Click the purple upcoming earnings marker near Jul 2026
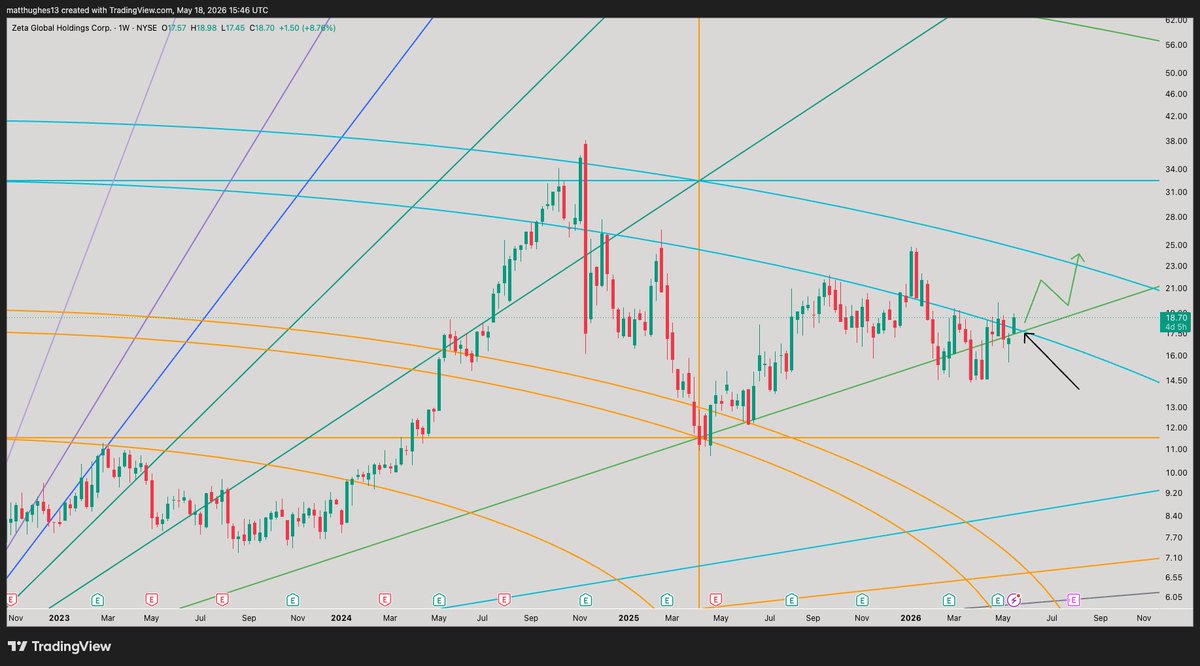This screenshot has width=1200, height=666. 1074,599
